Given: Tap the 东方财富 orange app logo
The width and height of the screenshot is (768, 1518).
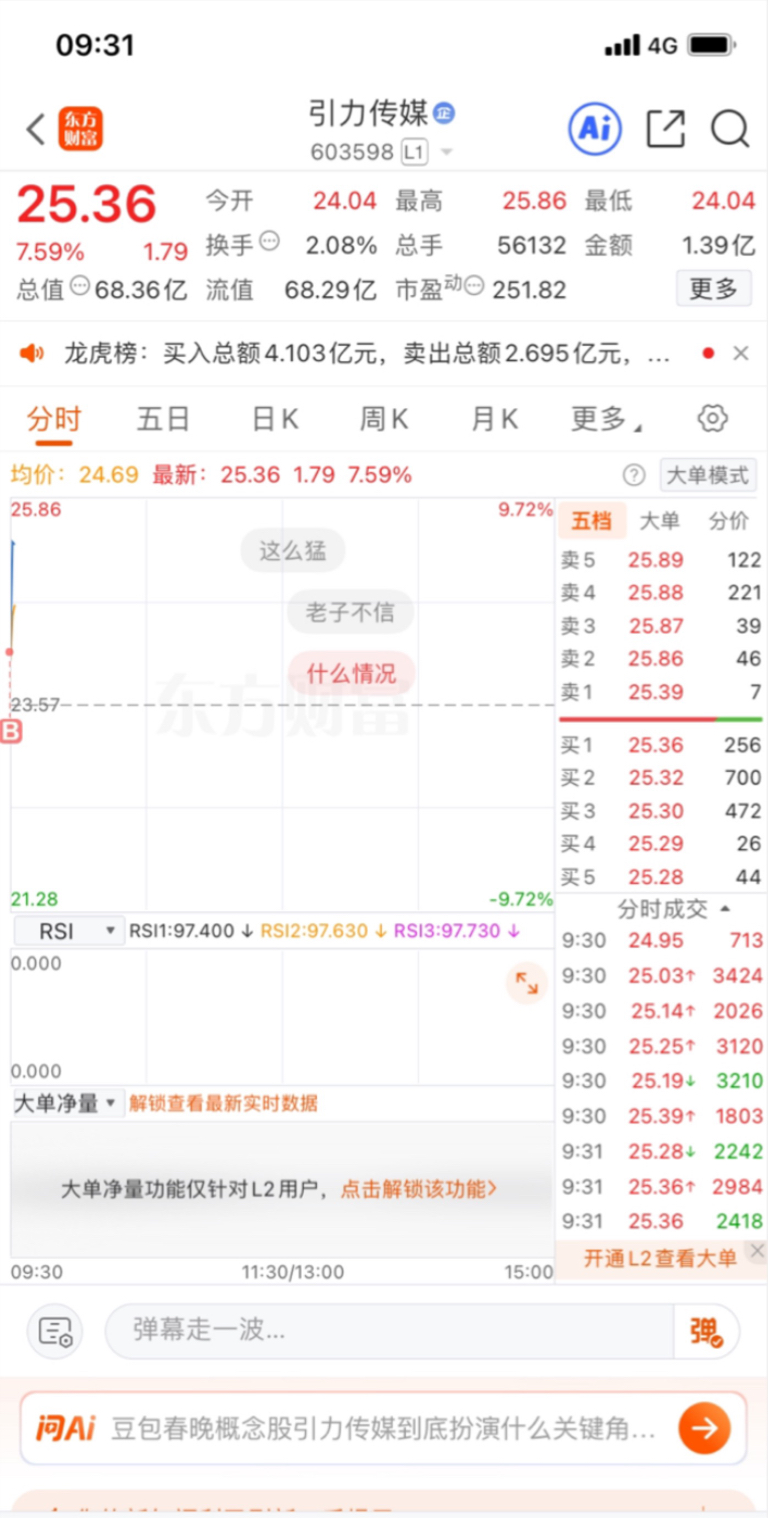Looking at the screenshot, I should [80, 129].
